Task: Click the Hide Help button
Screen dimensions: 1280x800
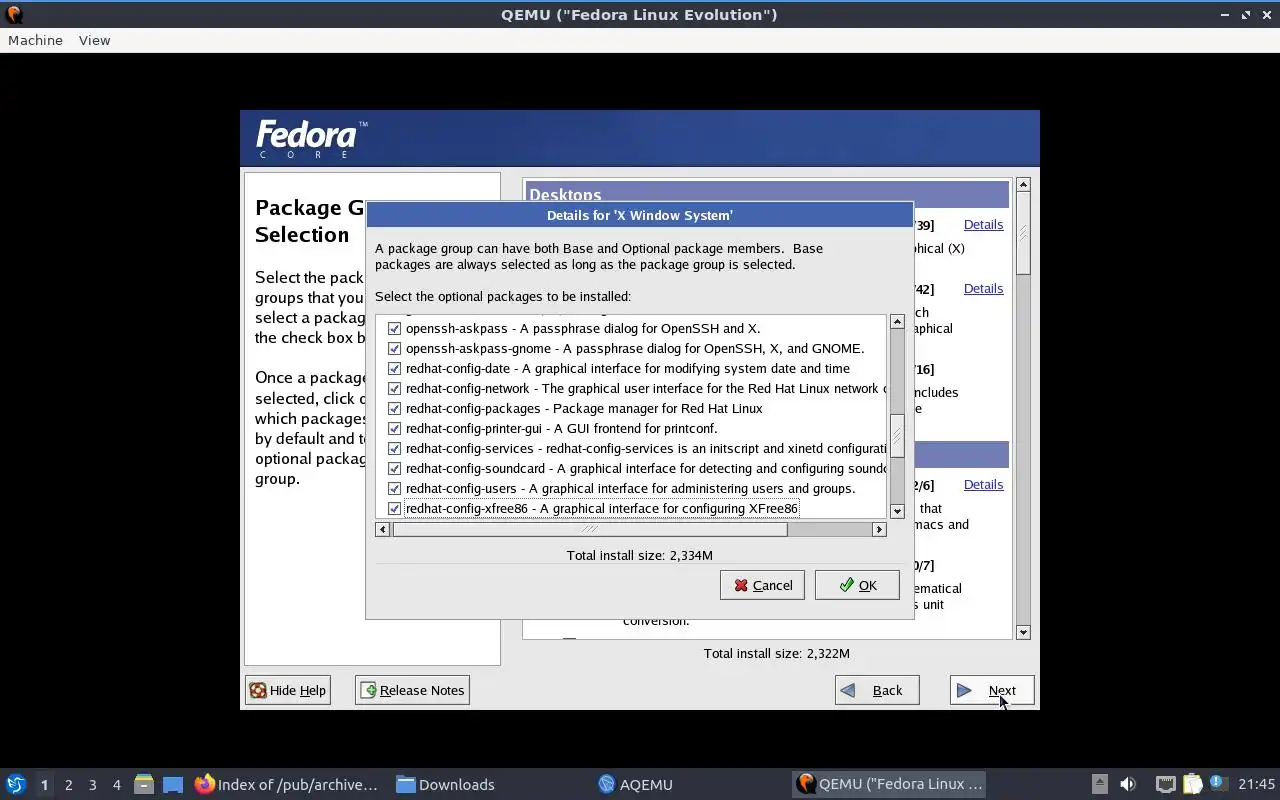Action: click(288, 690)
